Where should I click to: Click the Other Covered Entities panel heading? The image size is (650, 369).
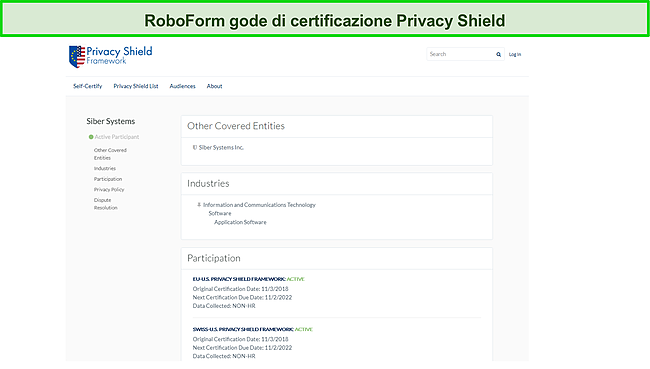pyautogui.click(x=236, y=126)
